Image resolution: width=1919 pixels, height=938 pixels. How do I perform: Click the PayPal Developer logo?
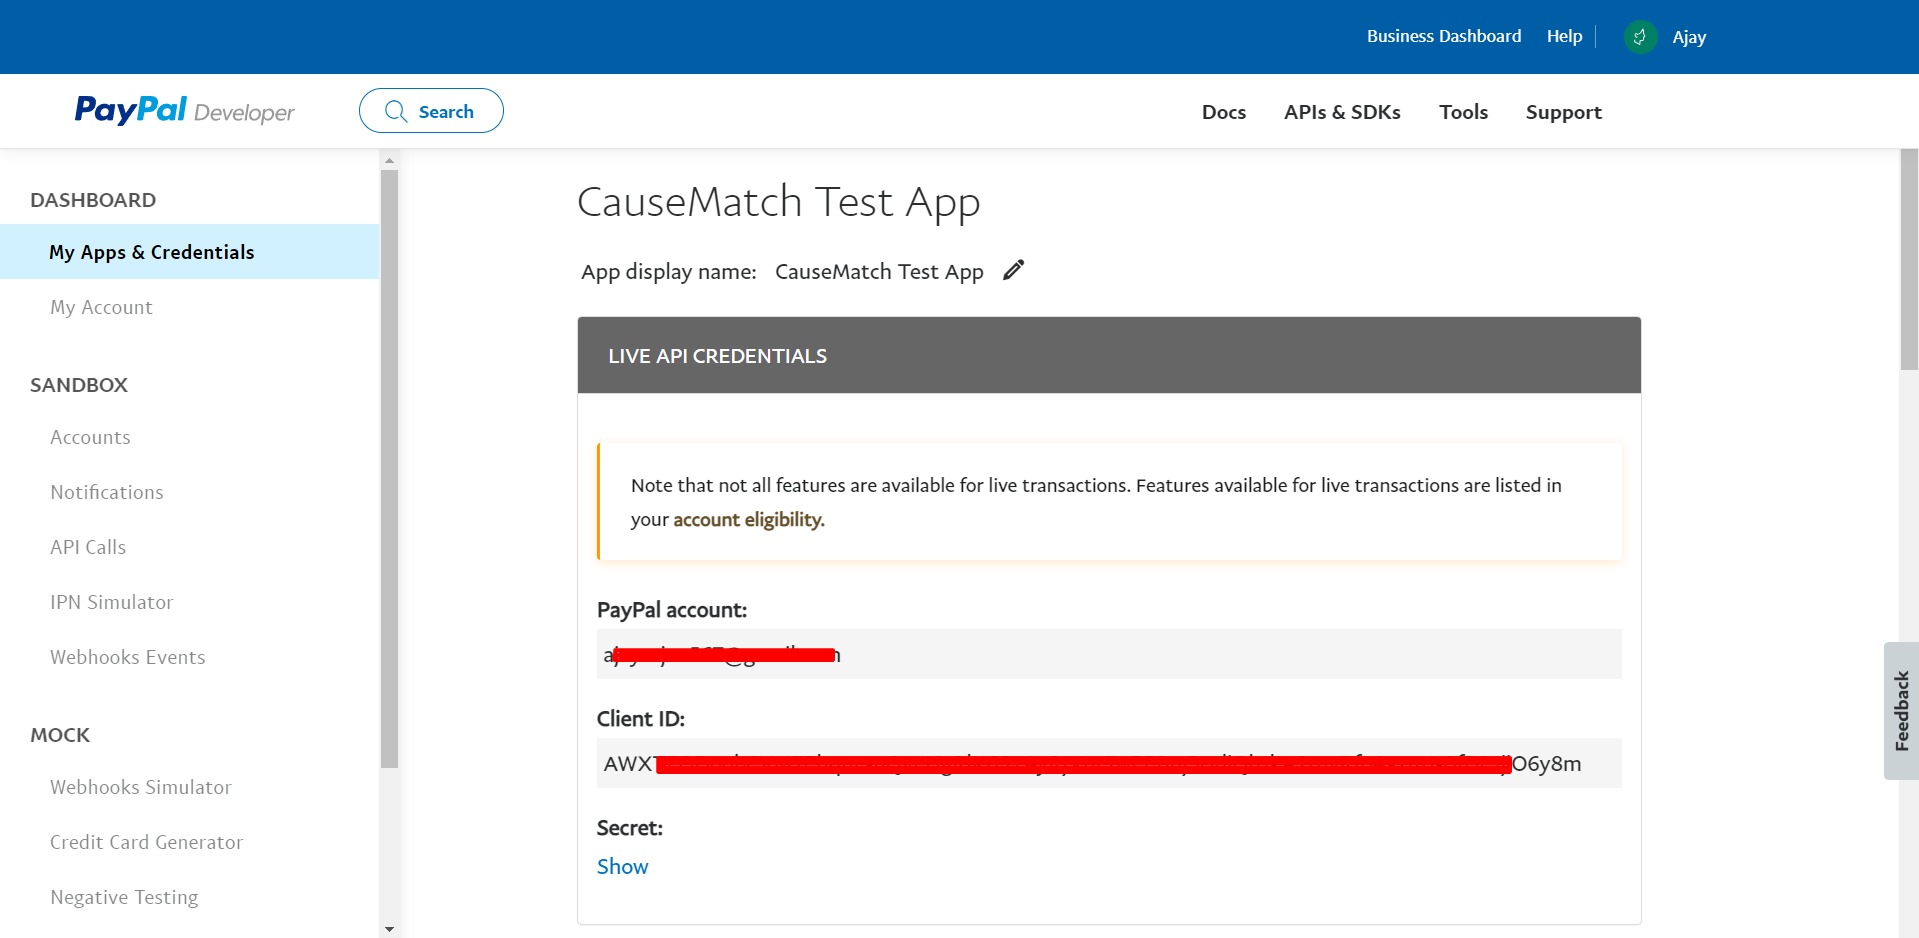(x=185, y=110)
